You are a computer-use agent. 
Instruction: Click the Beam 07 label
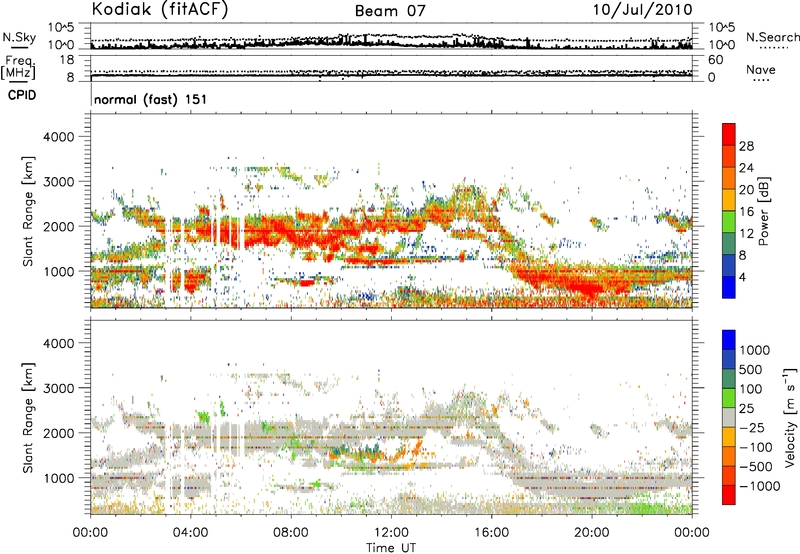pos(390,10)
